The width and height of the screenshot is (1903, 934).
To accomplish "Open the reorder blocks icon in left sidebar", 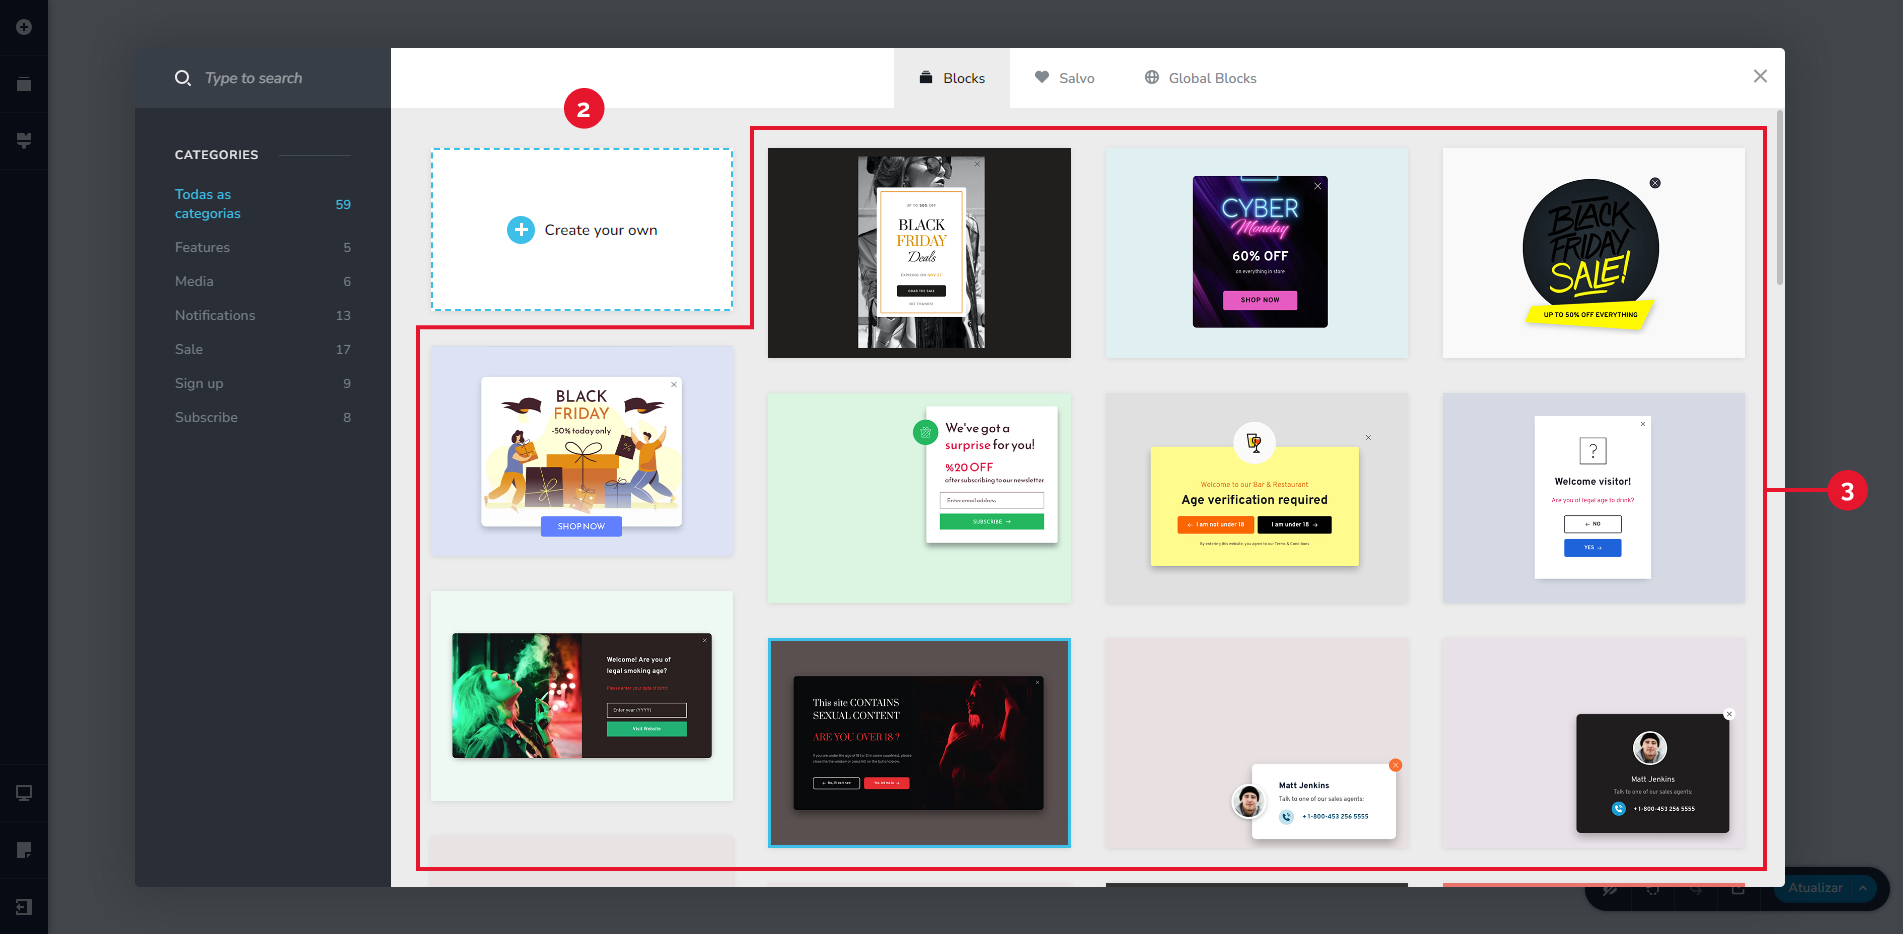I will tap(24, 85).
